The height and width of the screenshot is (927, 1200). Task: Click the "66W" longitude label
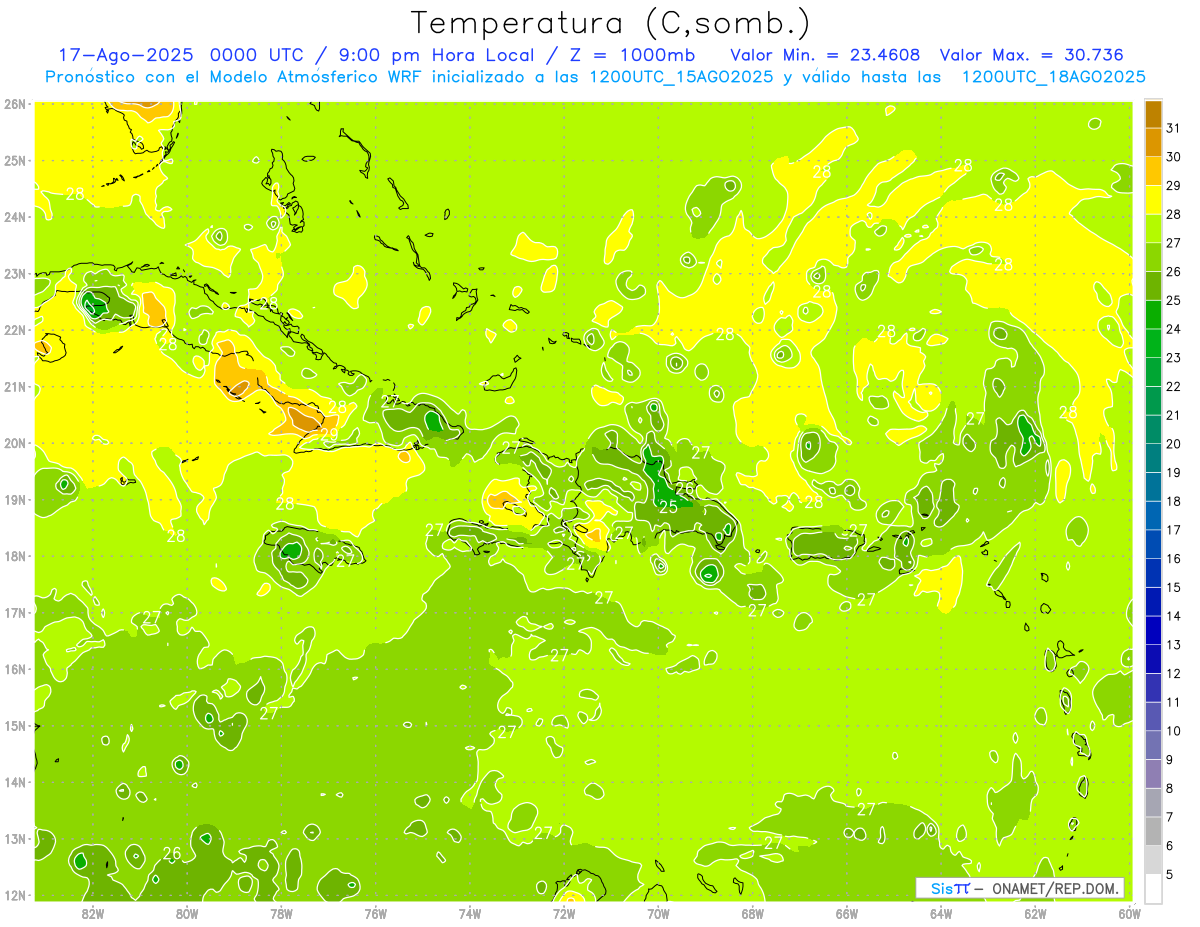[x=846, y=913]
